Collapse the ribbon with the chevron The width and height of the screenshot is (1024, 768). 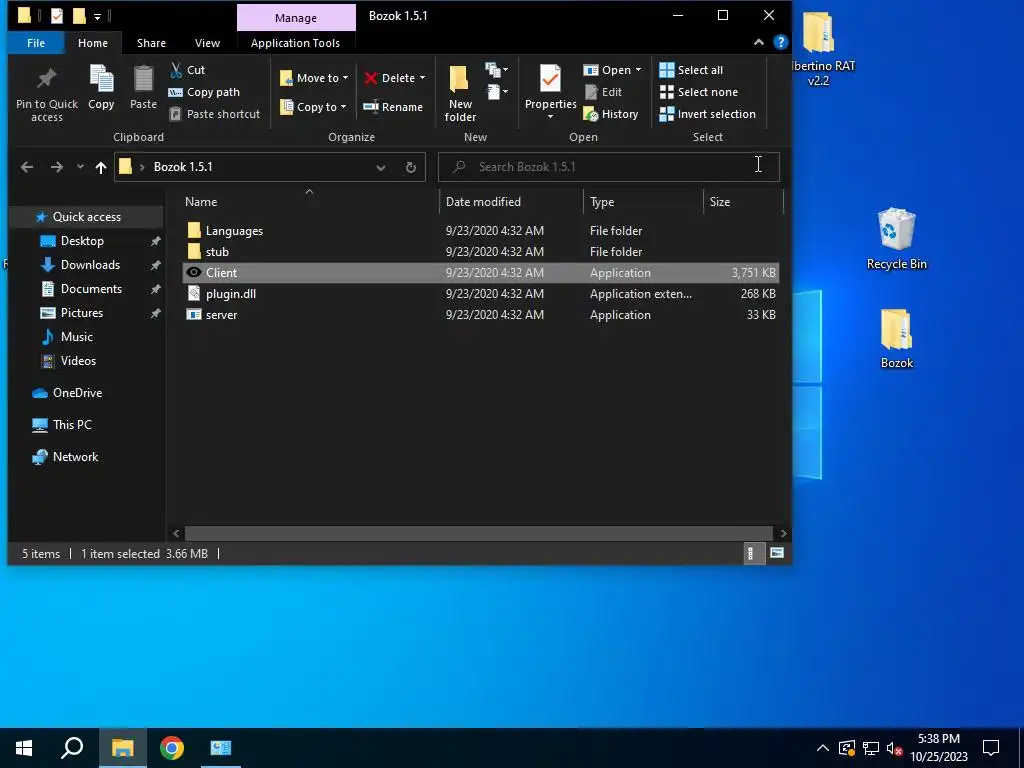tap(758, 42)
